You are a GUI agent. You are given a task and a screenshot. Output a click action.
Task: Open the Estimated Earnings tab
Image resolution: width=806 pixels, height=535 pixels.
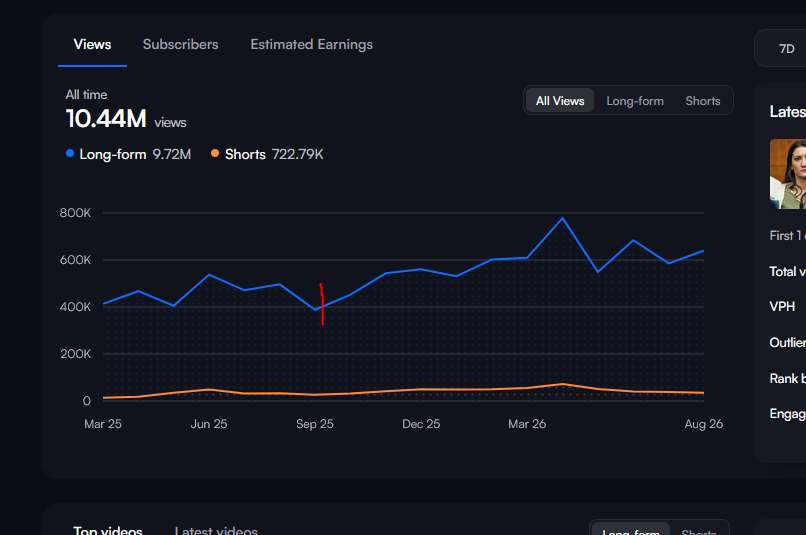[312, 45]
